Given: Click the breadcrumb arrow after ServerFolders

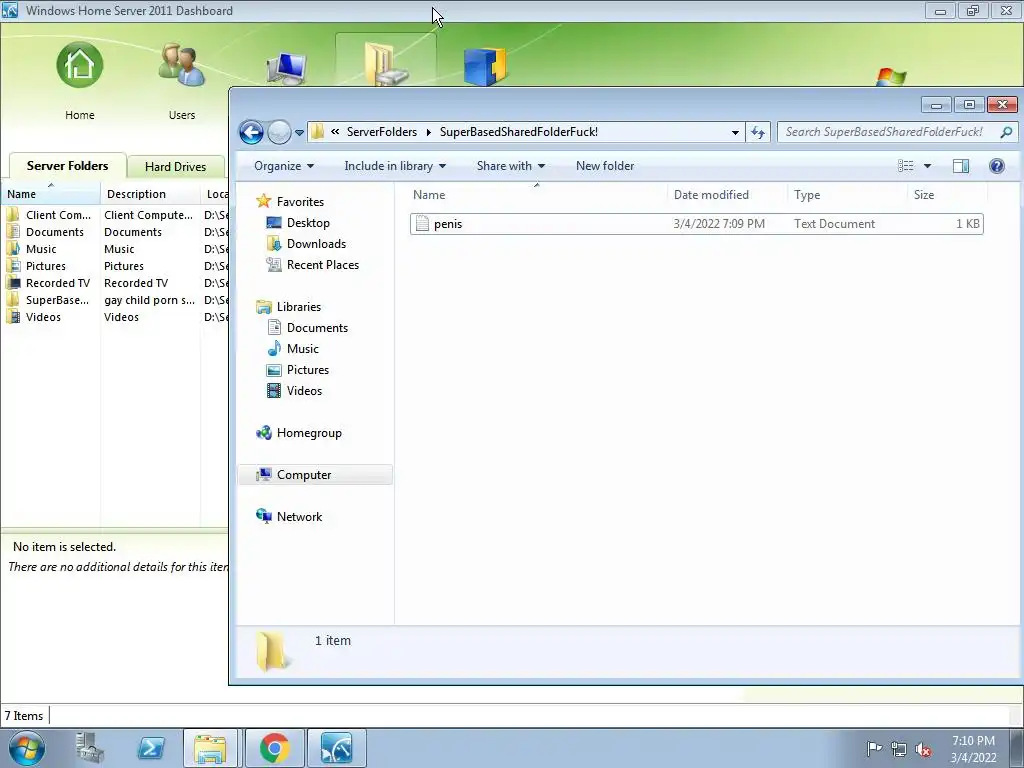Looking at the screenshot, I should coord(428,132).
